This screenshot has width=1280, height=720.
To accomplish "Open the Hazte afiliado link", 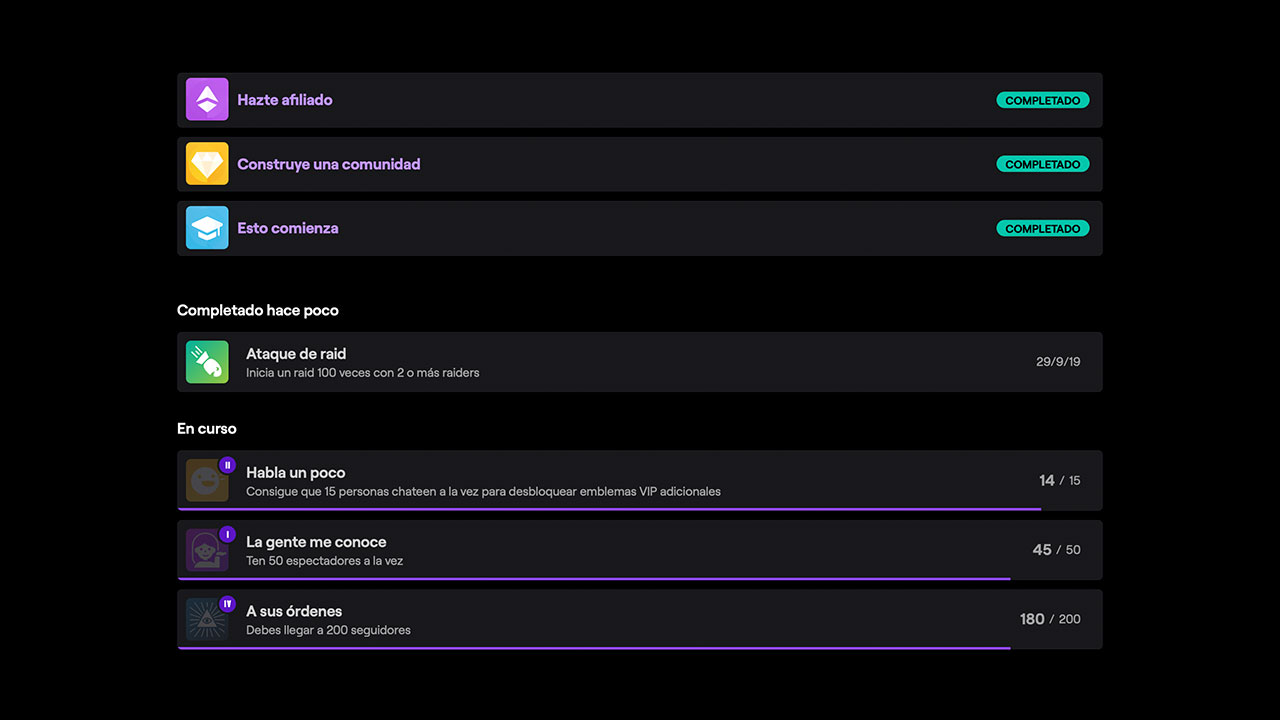I will click(x=285, y=100).
